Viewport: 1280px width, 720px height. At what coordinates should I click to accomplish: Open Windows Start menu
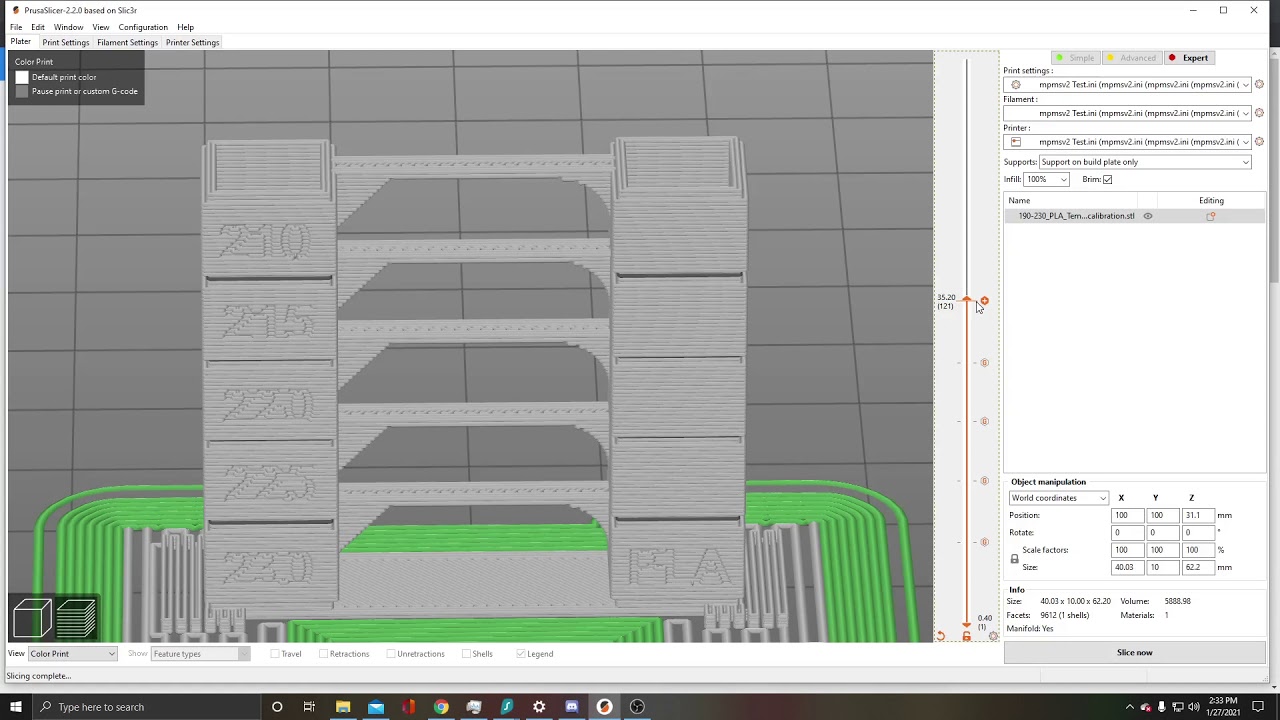(16, 707)
